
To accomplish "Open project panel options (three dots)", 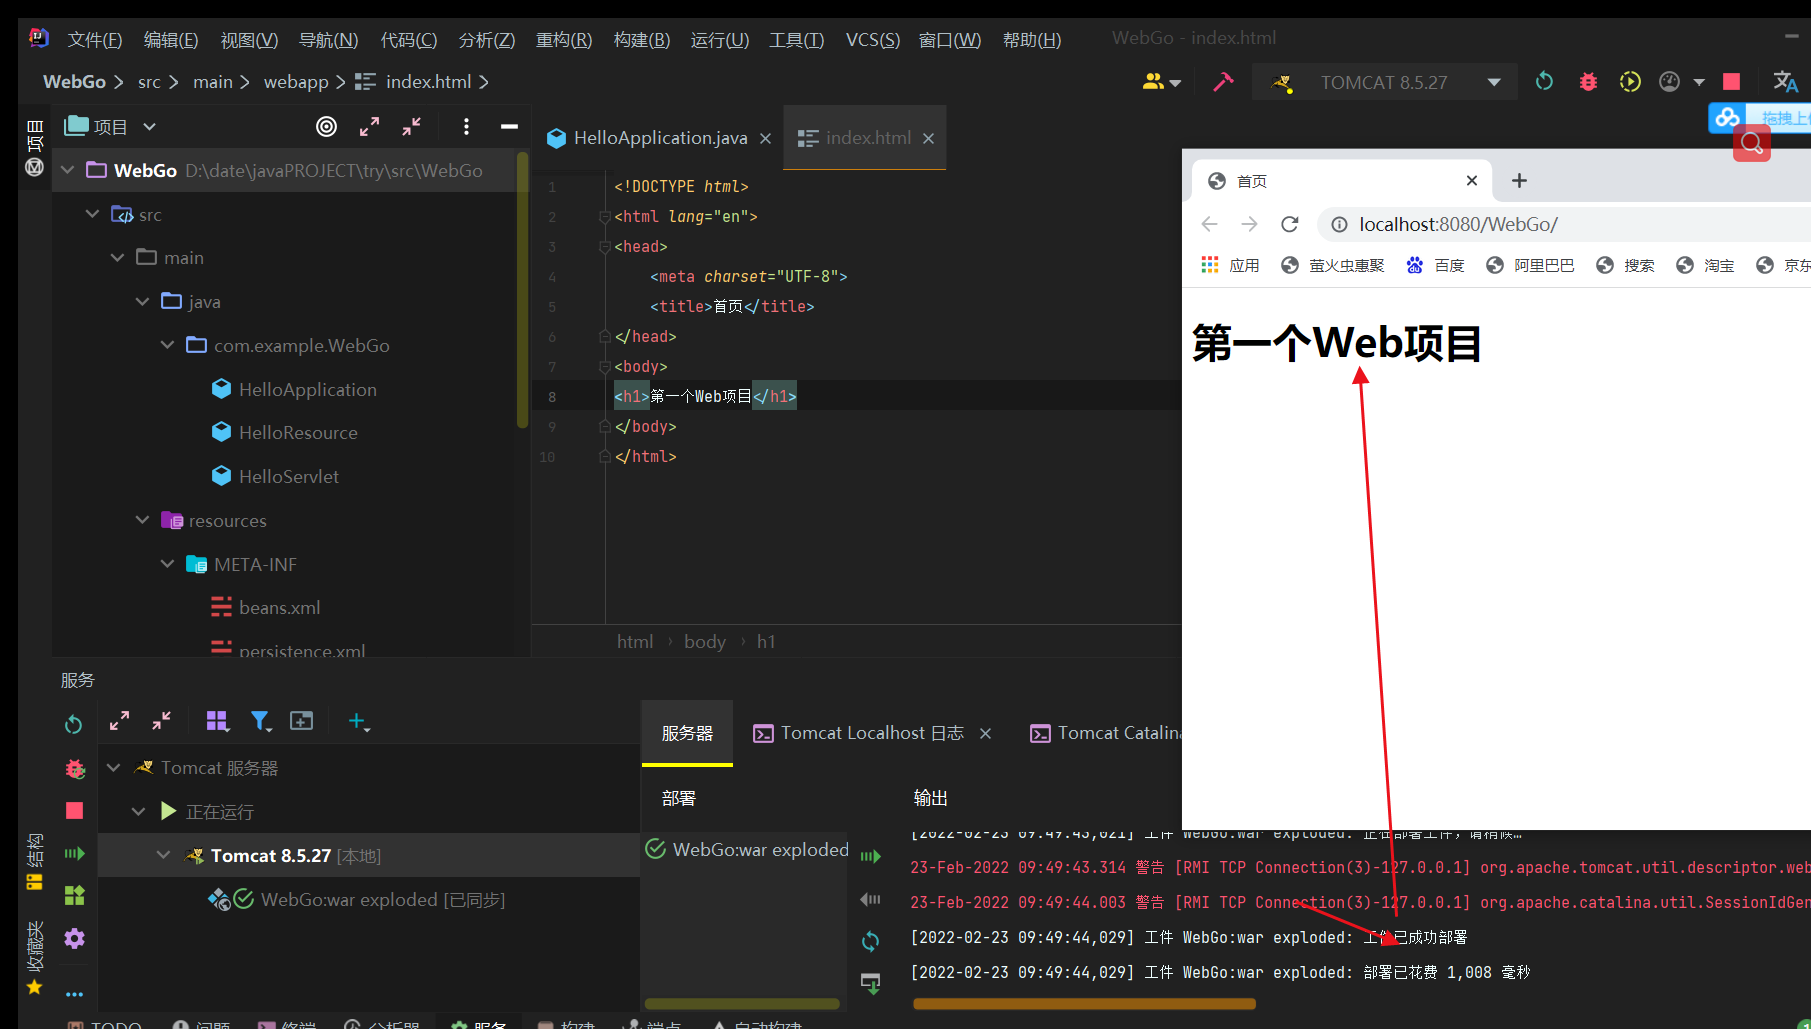I will pyautogui.click(x=466, y=127).
